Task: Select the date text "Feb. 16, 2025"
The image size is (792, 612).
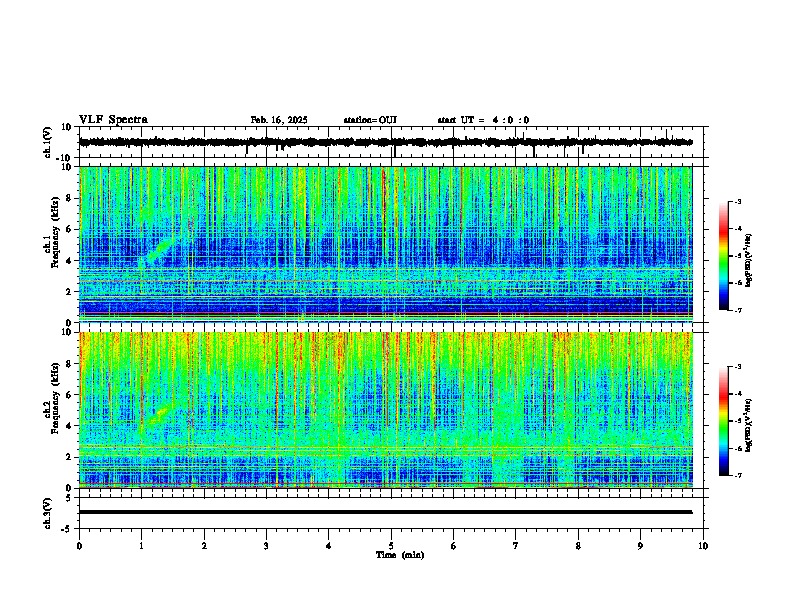Action: 279,120
